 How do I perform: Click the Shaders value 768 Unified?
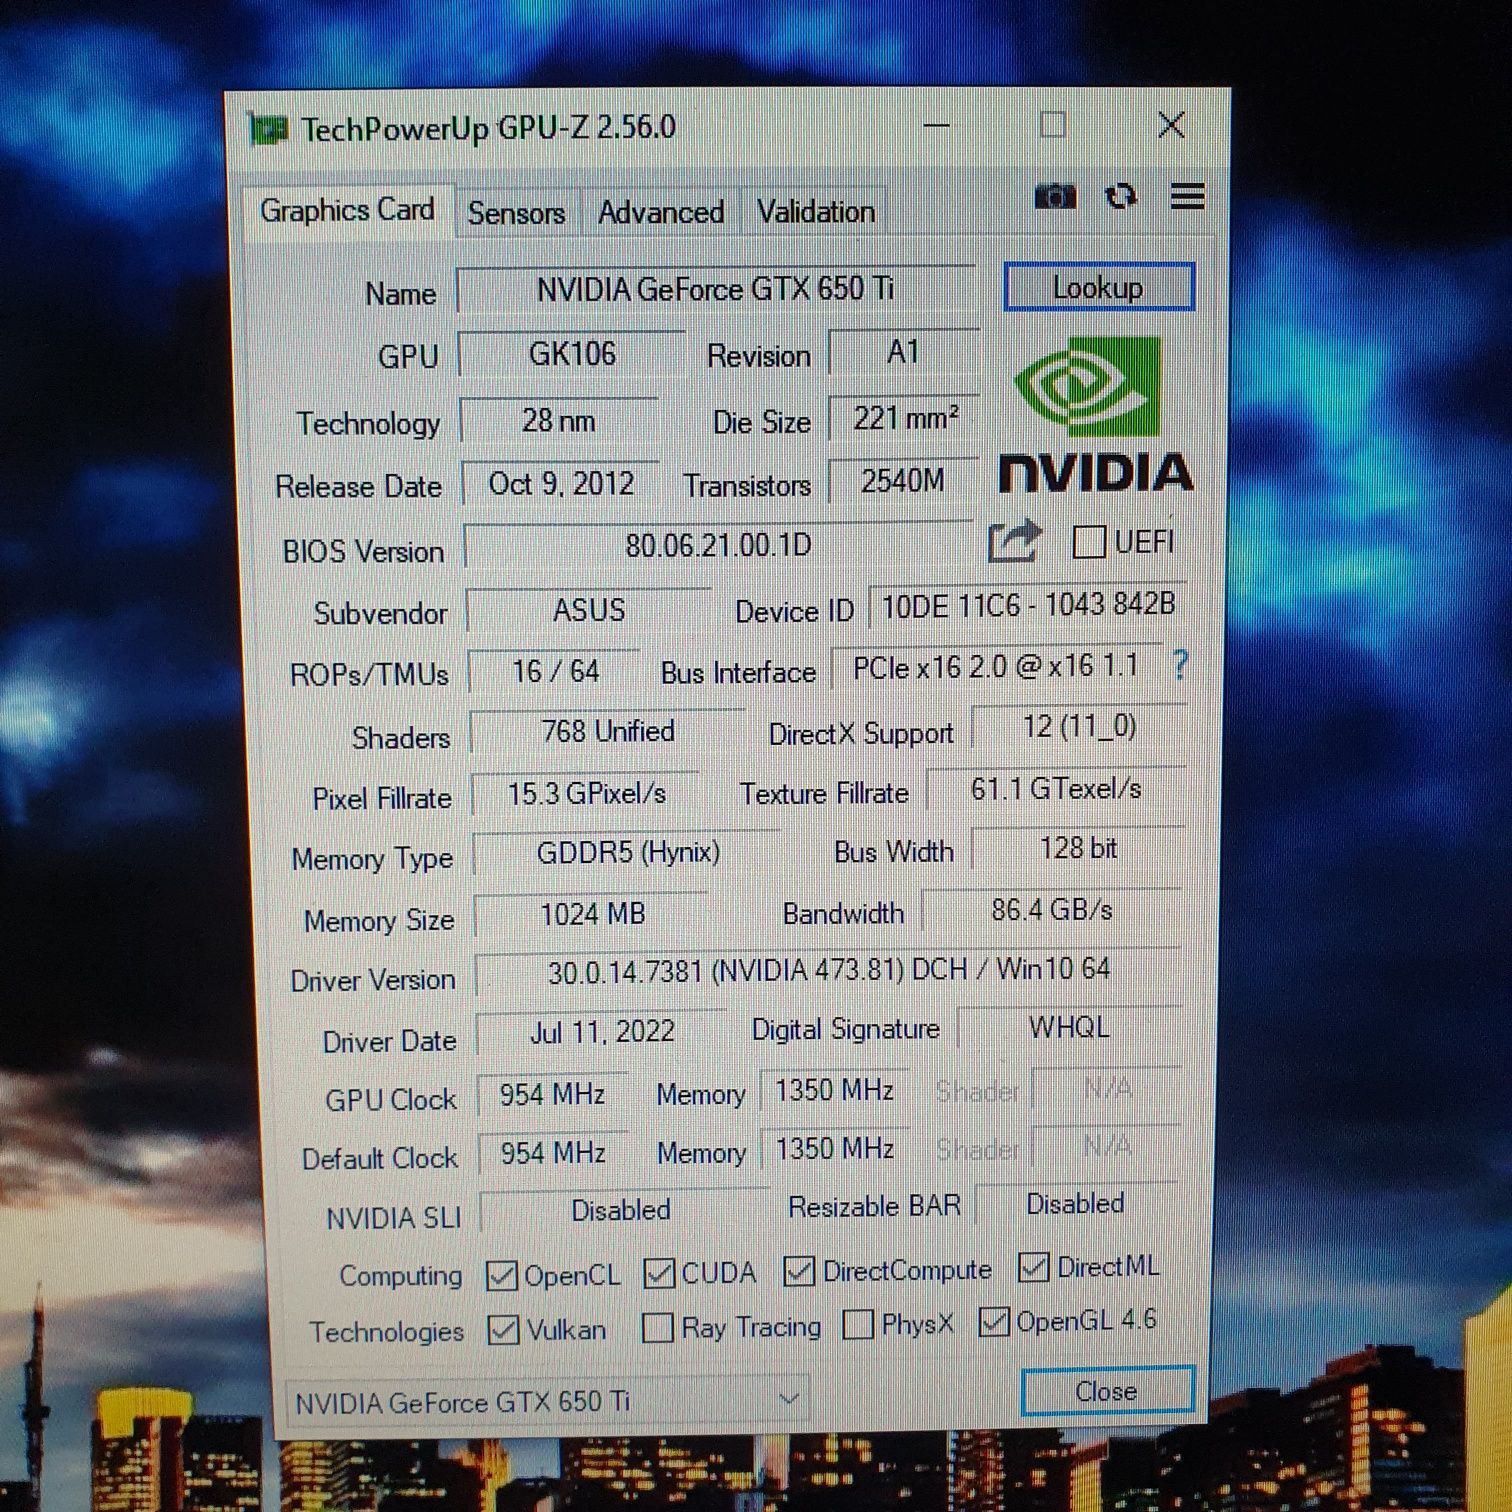pos(608,732)
